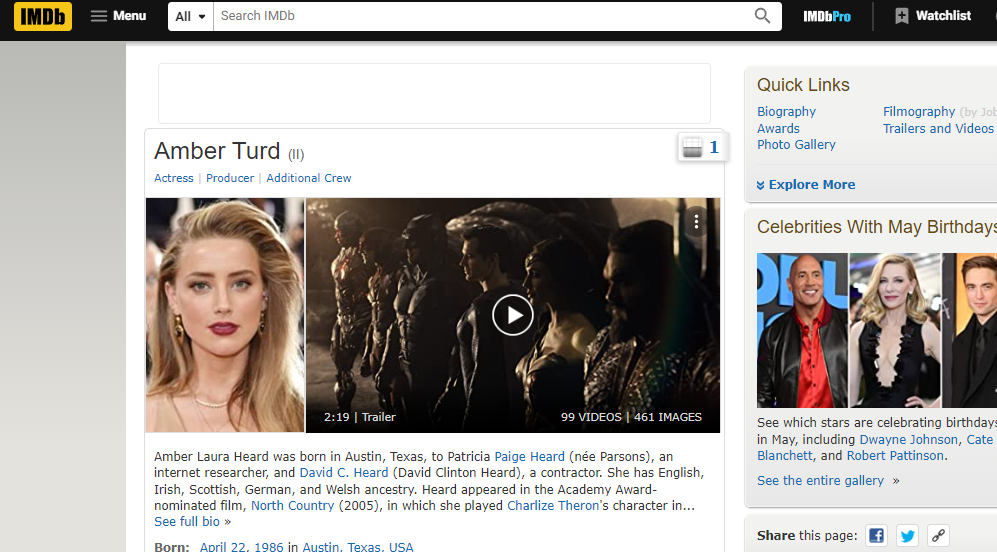Open the 461 IMAGES gallery

point(668,417)
